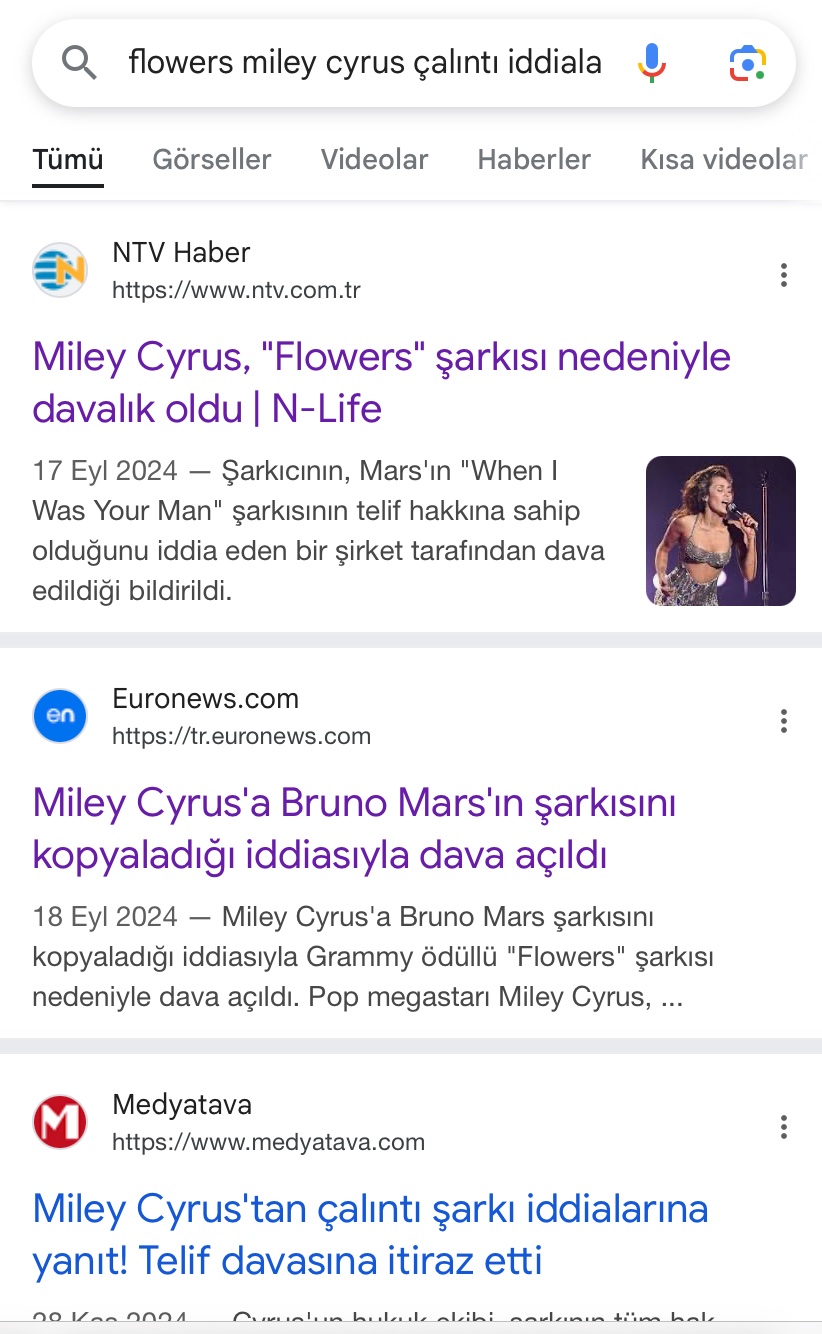
Task: Open NTV headline about Flowers lawsuit
Action: pyautogui.click(x=381, y=382)
